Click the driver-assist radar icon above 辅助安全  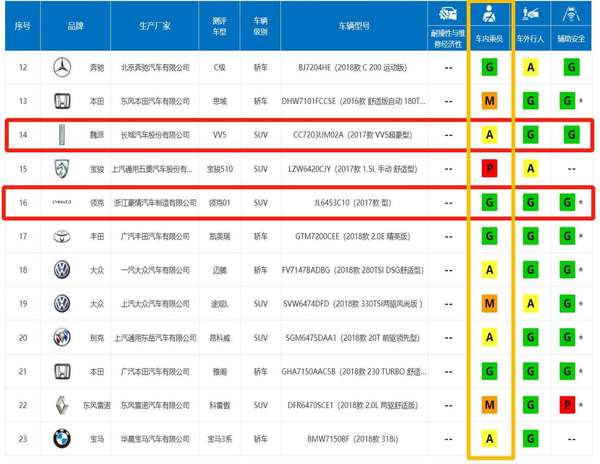[571, 14]
